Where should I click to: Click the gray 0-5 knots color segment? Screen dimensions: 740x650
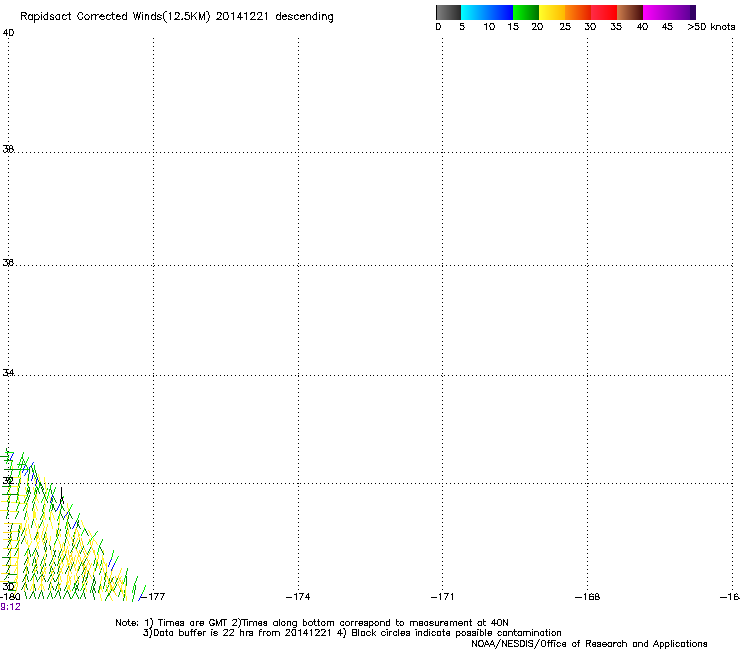(448, 12)
